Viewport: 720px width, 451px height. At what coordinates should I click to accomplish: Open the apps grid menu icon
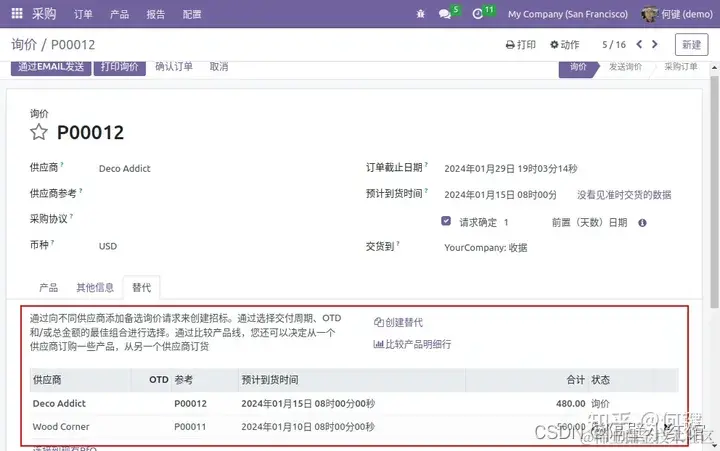[17, 13]
